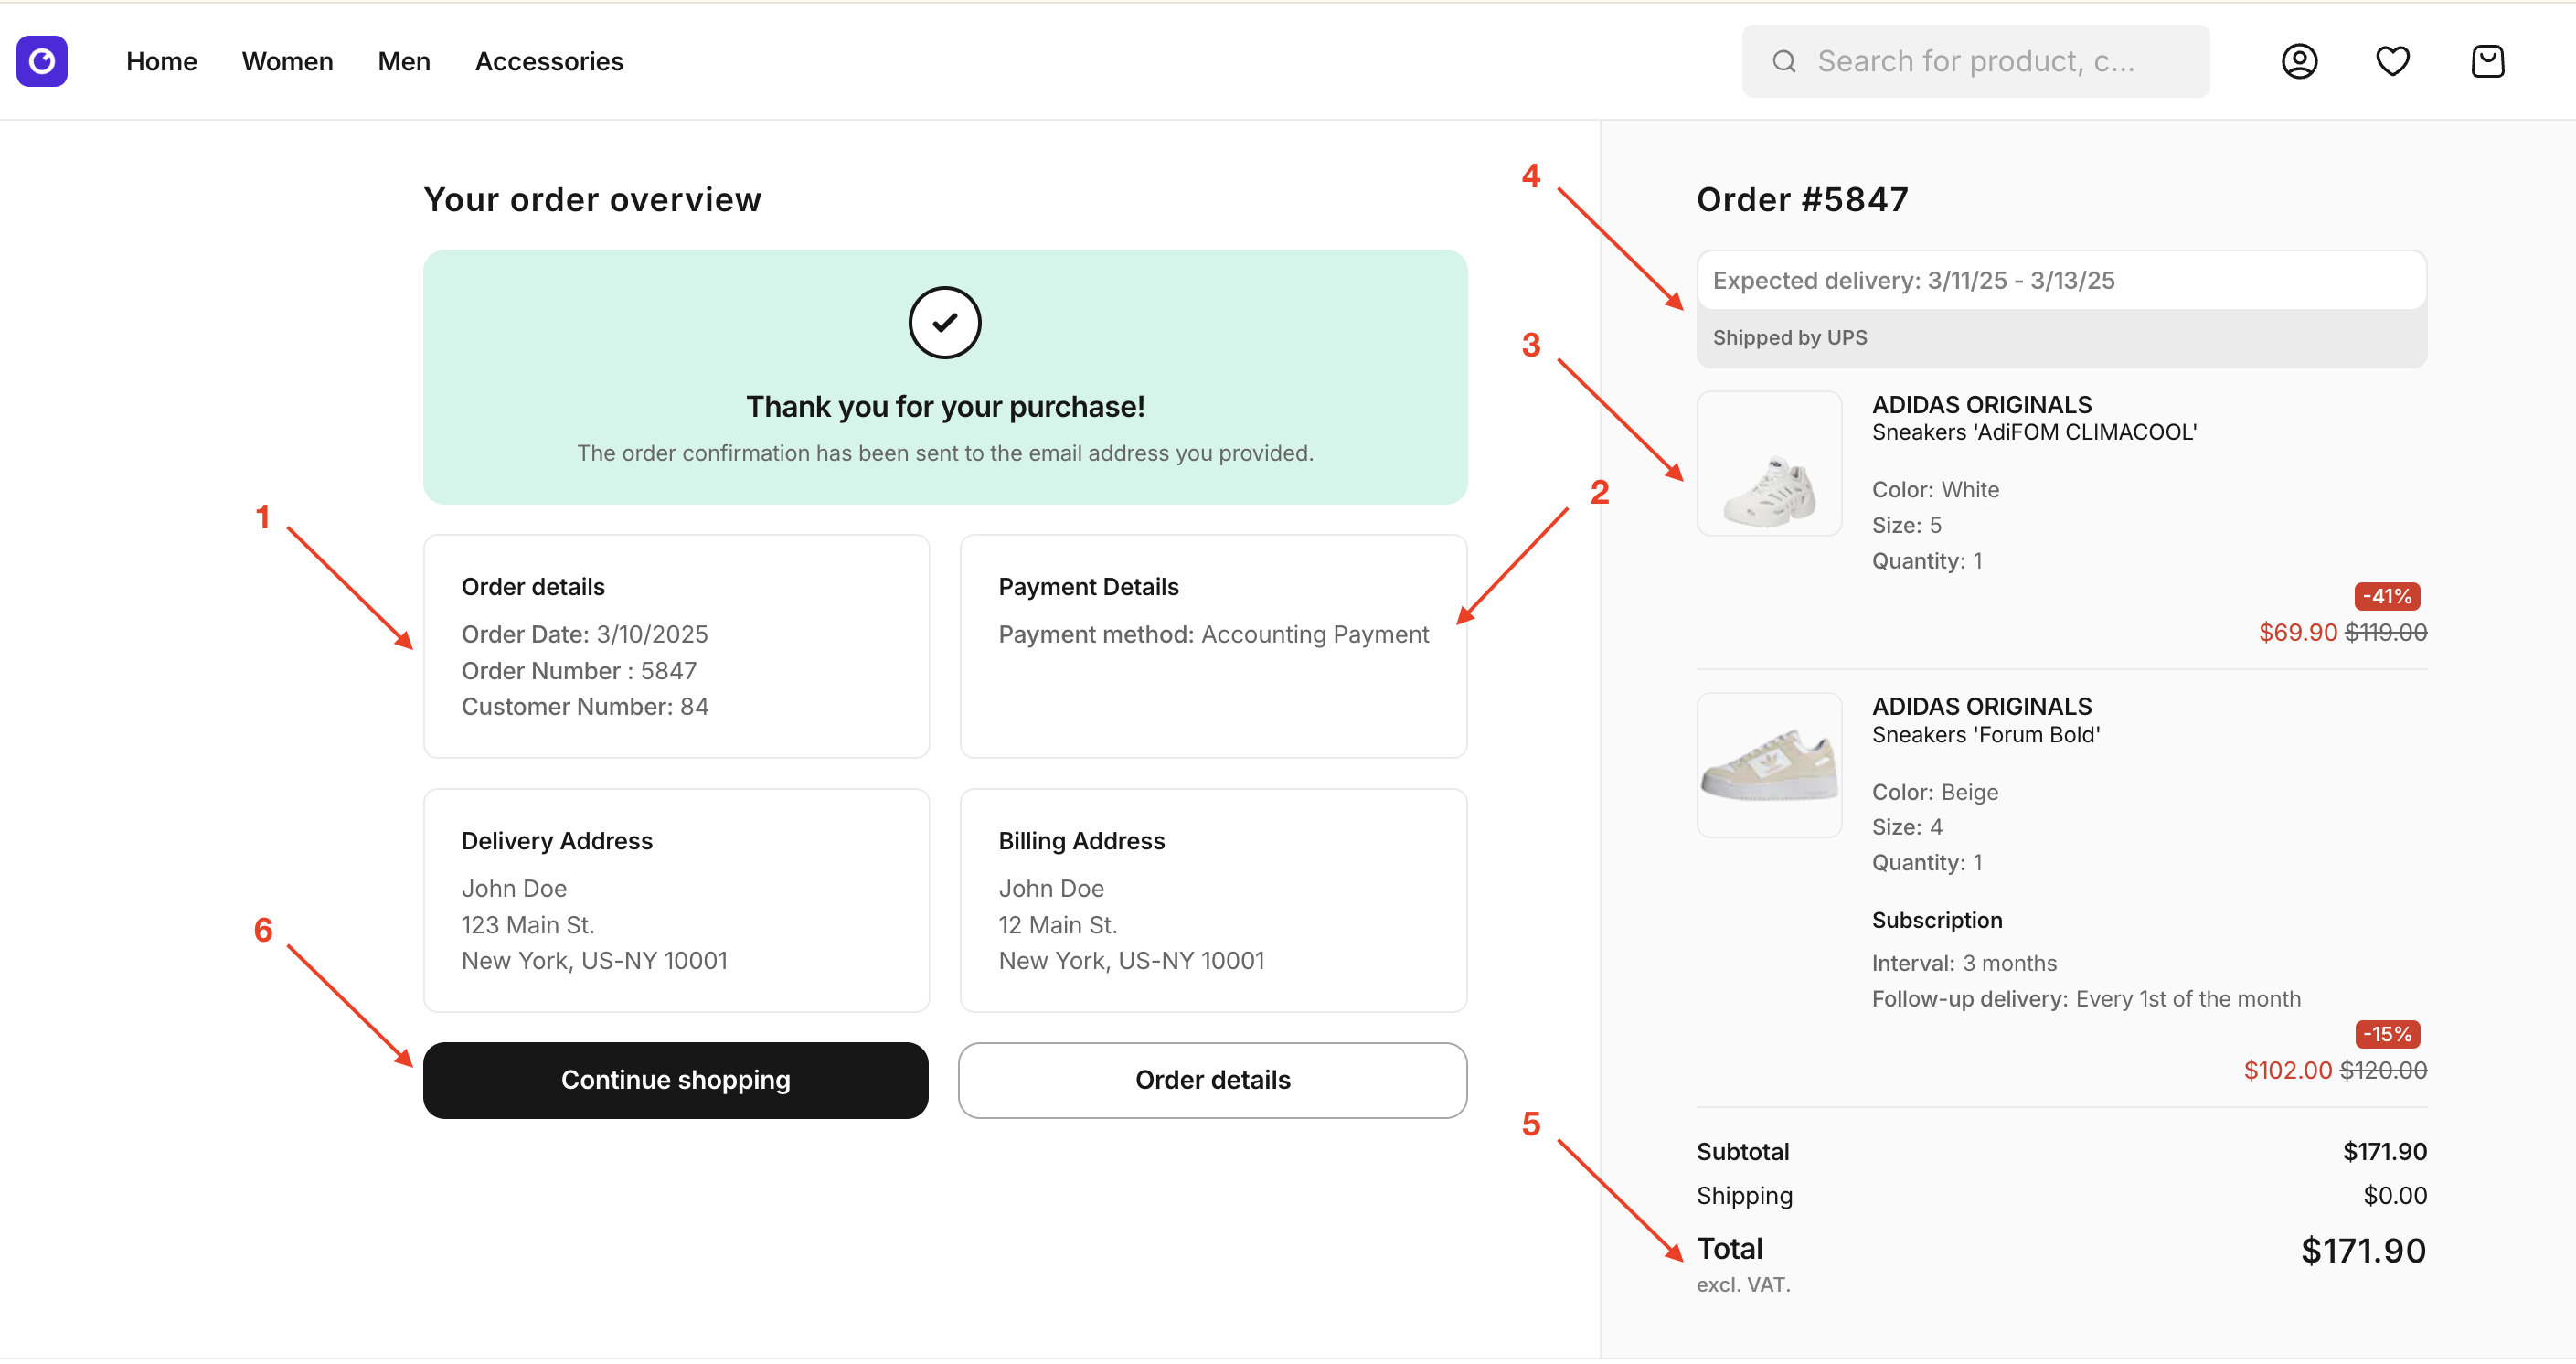The image size is (2576, 1364).
Task: Click the checkmark circle confirmation icon
Action: 944,323
